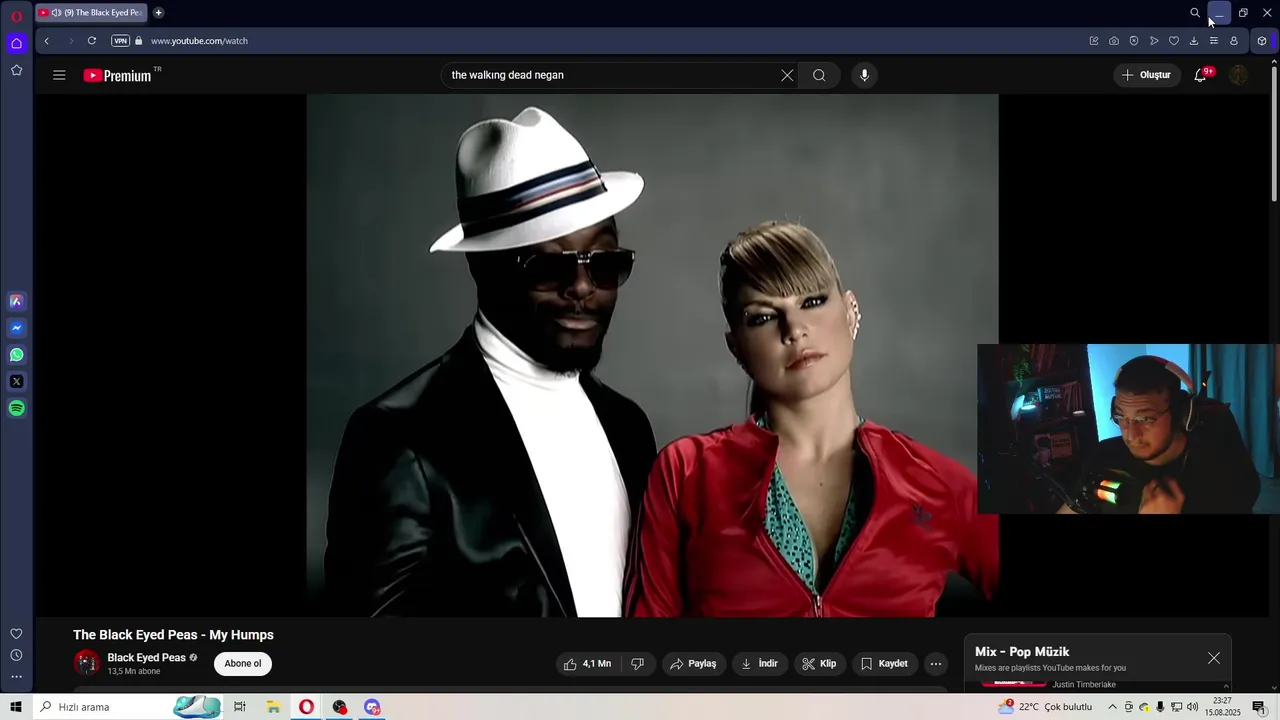This screenshot has width=1280, height=720.
Task: Save the video with Kaydet
Action: point(884,664)
